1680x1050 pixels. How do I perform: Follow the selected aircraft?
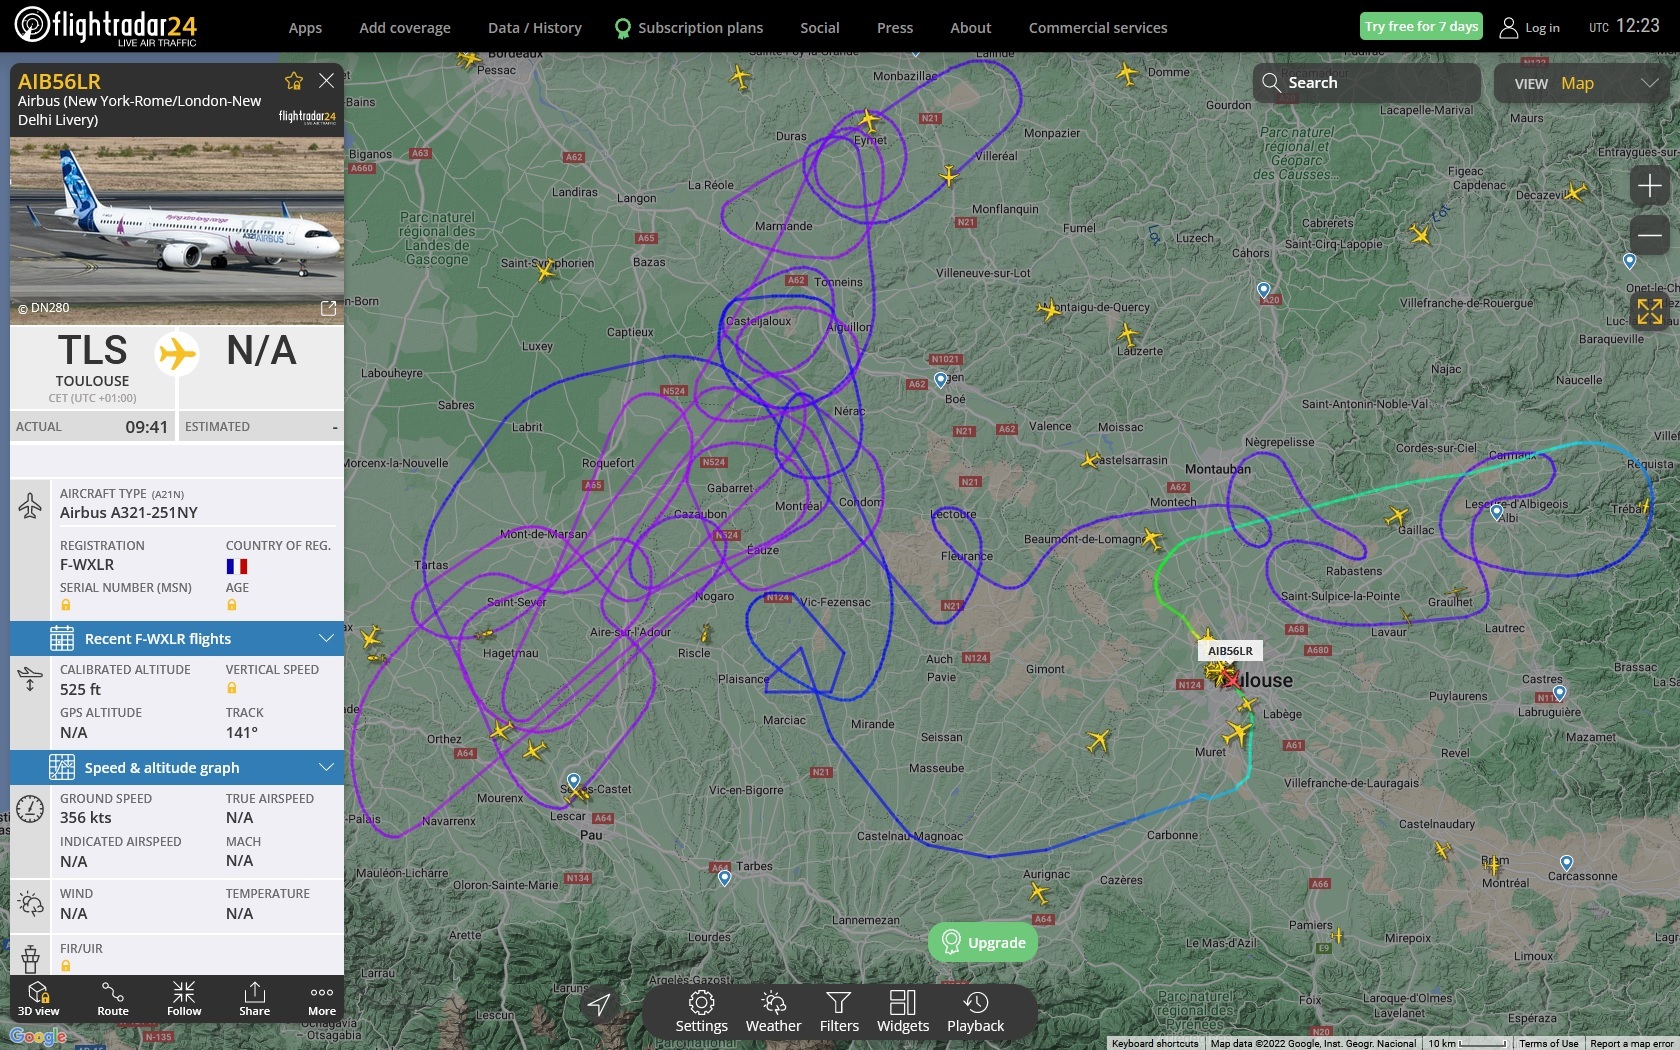[x=184, y=998]
